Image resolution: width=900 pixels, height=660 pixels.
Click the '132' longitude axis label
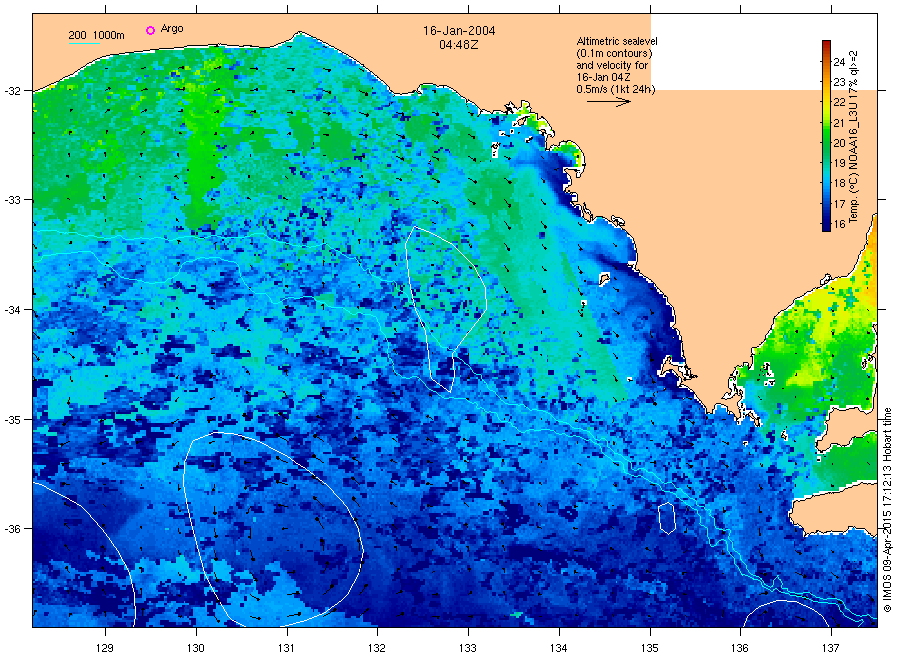pyautogui.click(x=377, y=648)
